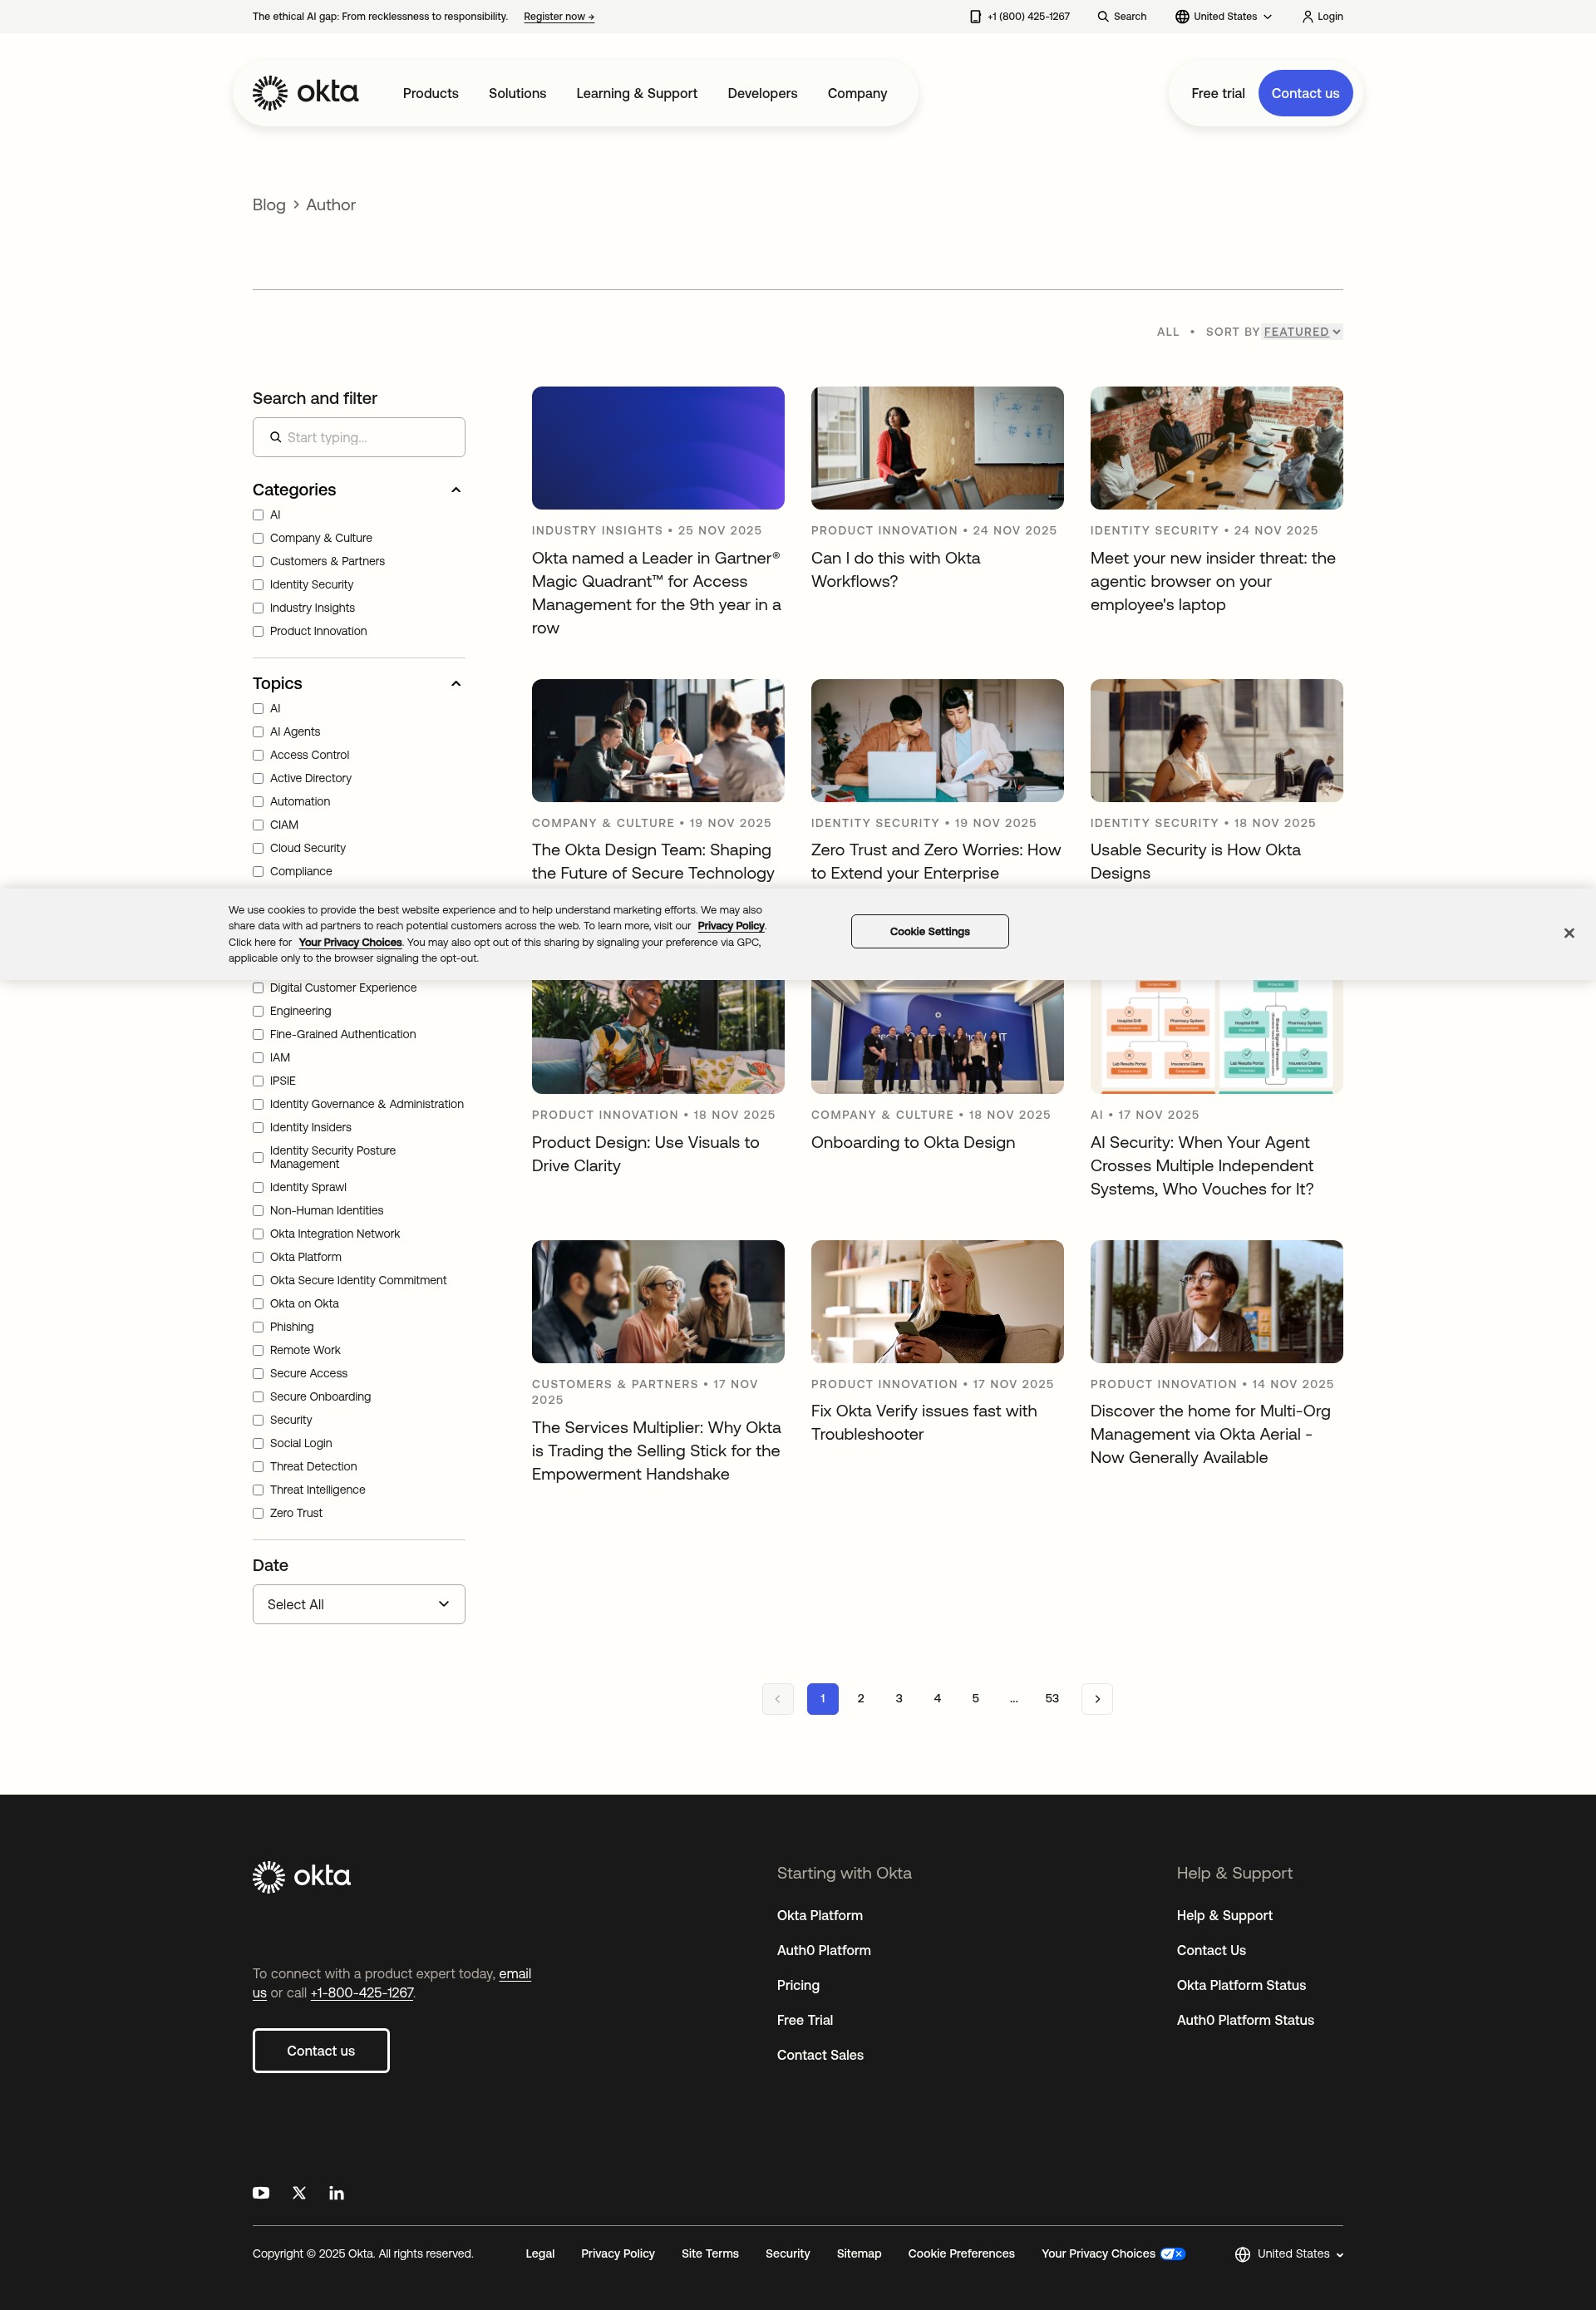Check the Identity Security category
Screen dimensions: 1596x2310
(x=258, y=585)
